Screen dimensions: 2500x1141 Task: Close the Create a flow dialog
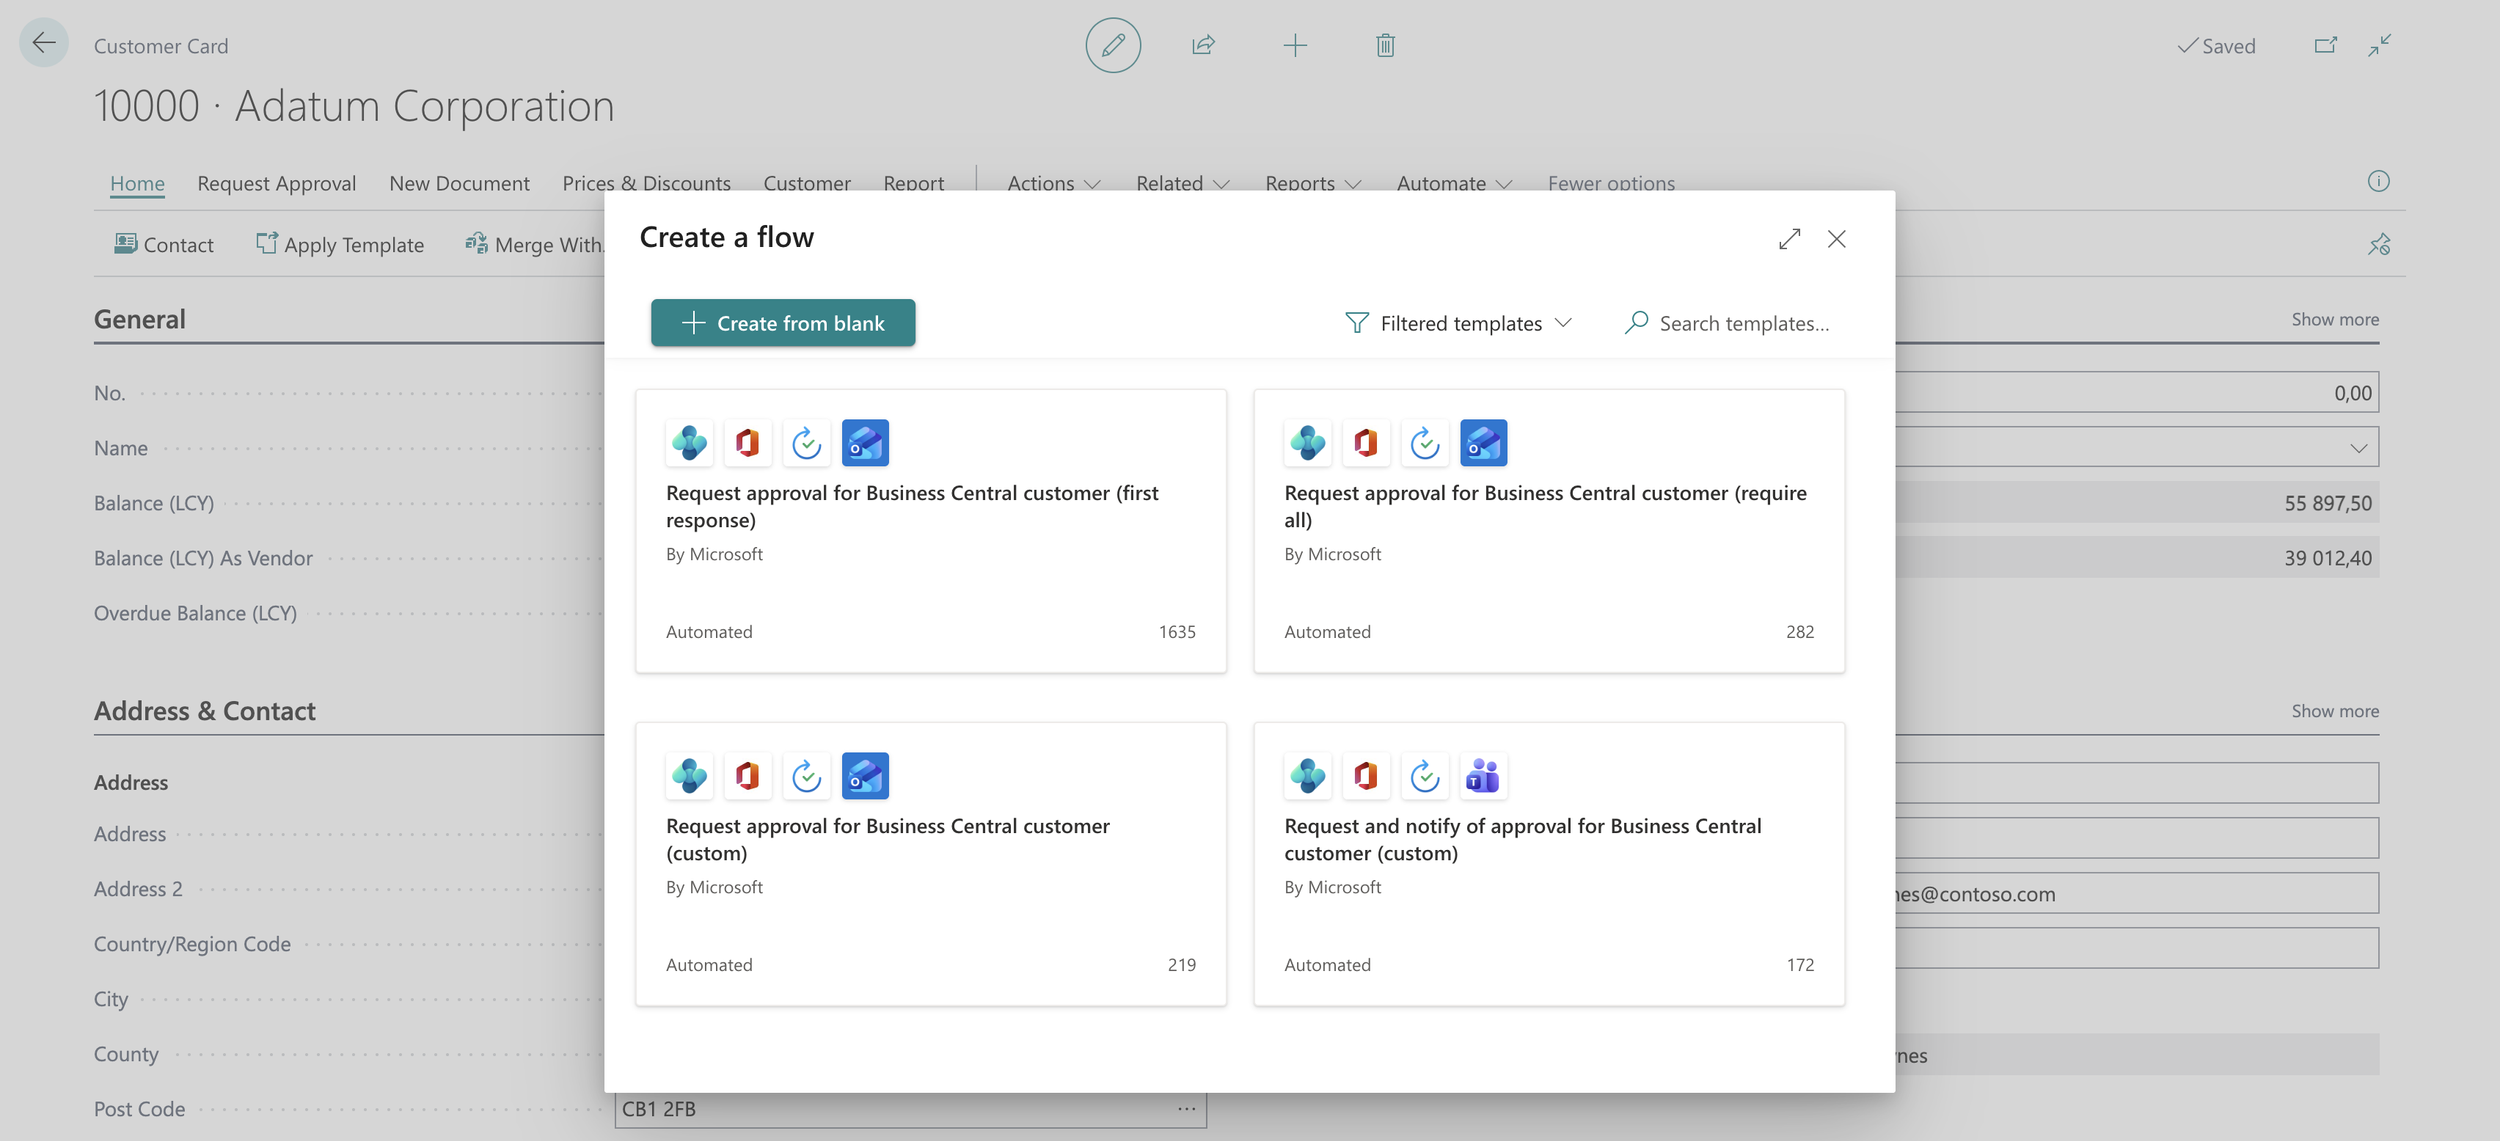[x=1837, y=239]
